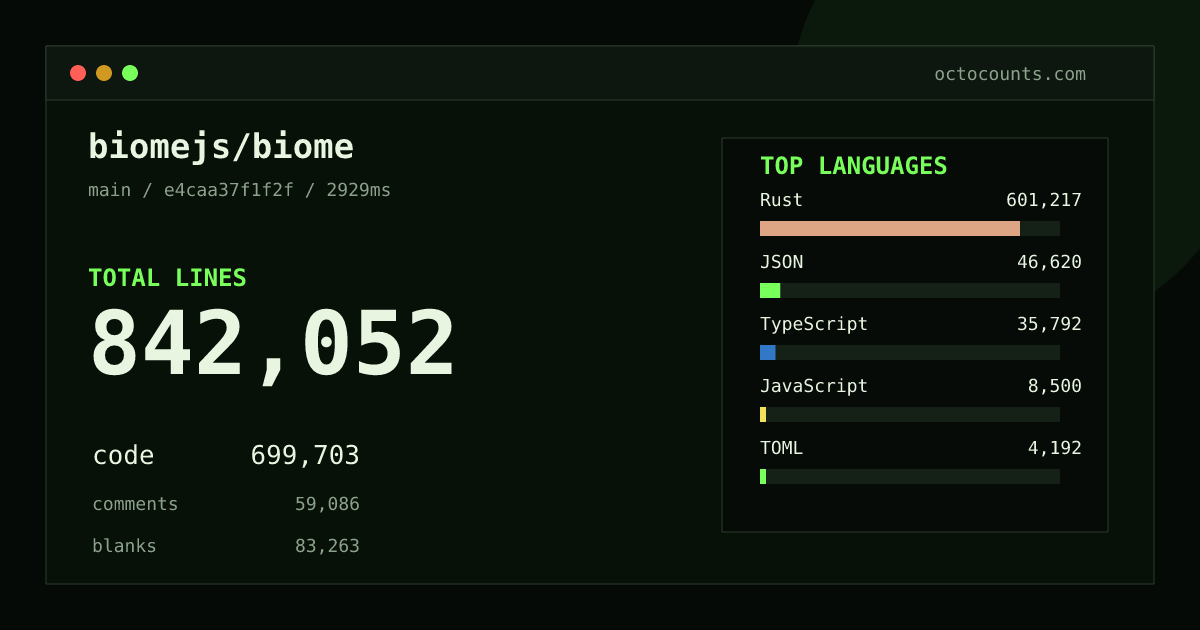
Task: Select the JSON value 46,620
Action: pyautogui.click(x=1049, y=262)
